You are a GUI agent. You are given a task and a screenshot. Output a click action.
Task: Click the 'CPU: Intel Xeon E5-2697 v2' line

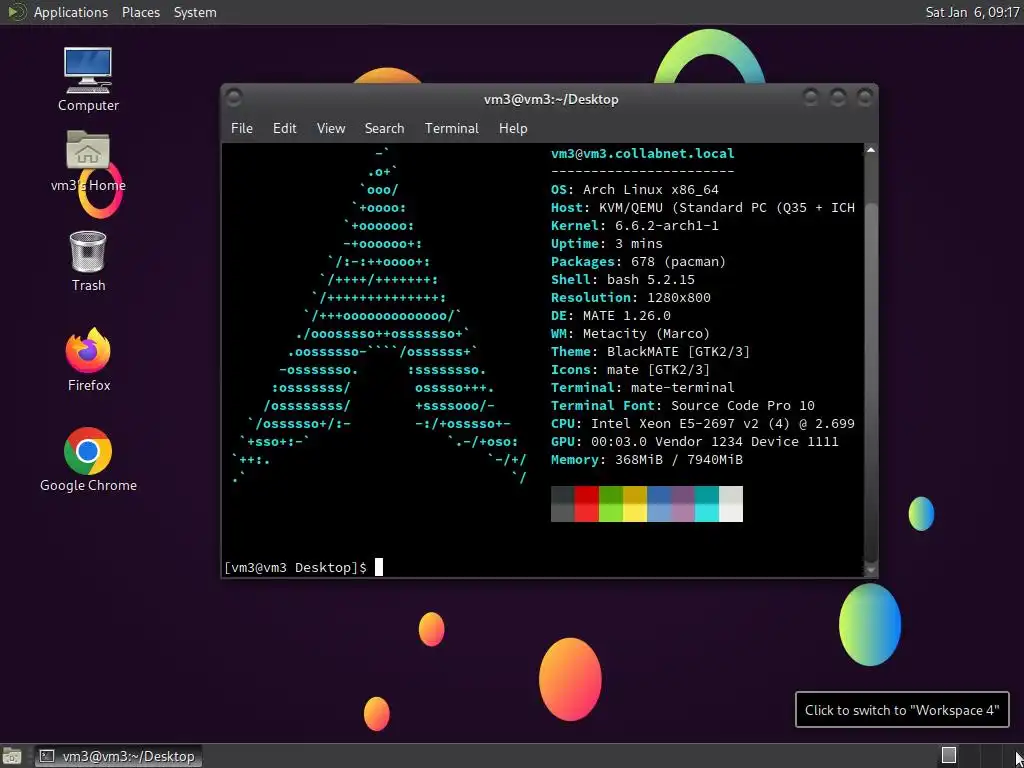point(703,424)
